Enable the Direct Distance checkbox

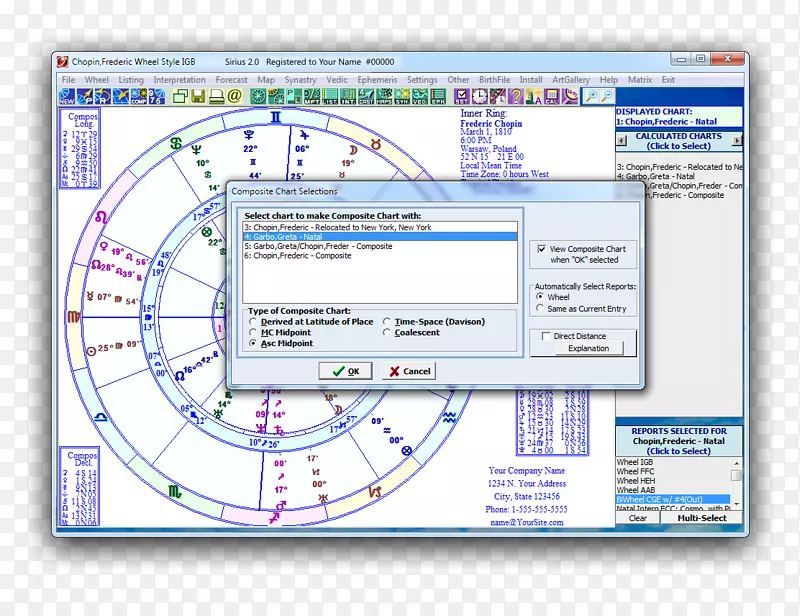[543, 337]
